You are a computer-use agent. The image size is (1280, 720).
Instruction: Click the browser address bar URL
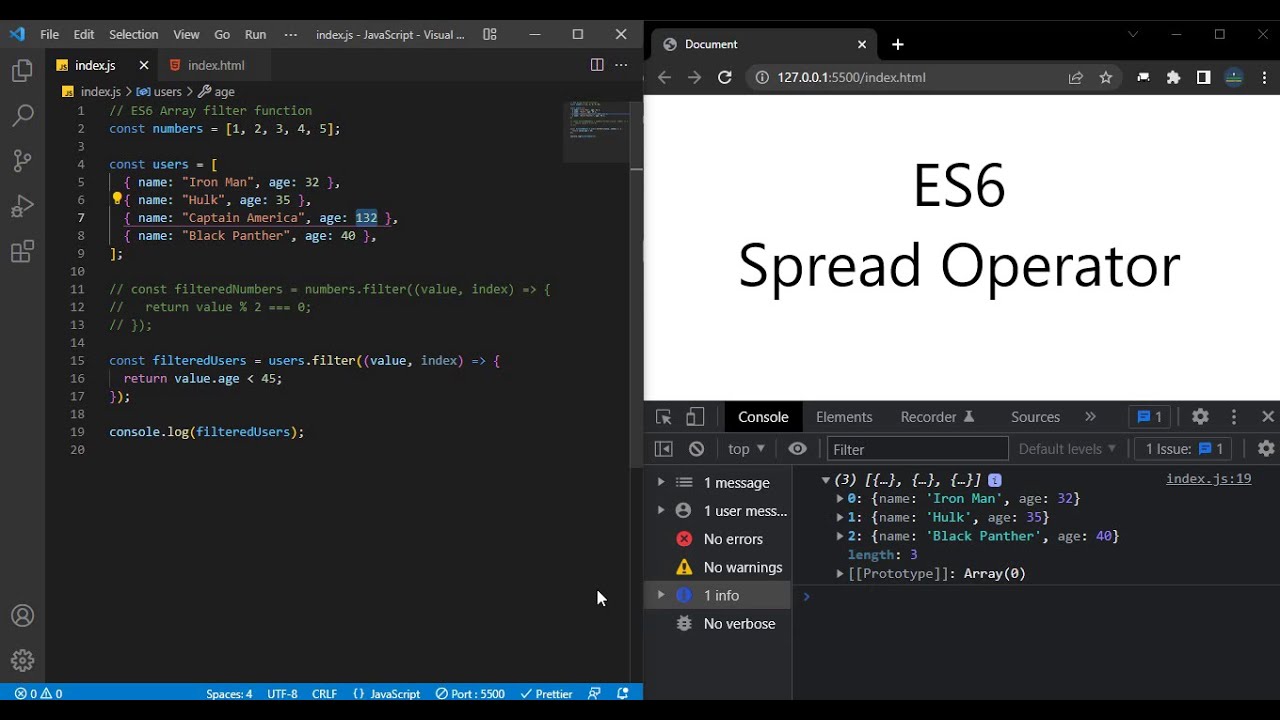point(851,77)
